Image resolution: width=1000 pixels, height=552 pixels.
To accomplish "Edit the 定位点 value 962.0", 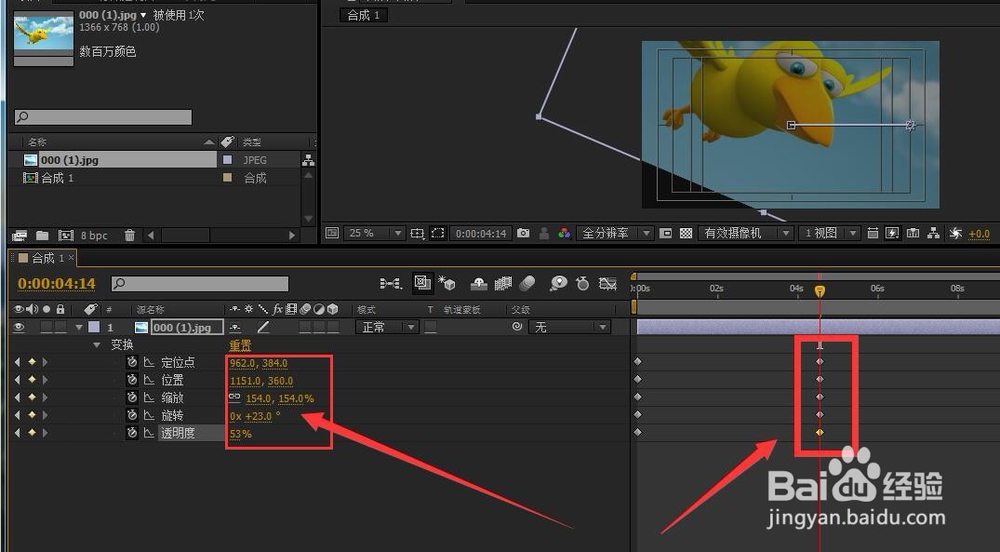I will 242,363.
